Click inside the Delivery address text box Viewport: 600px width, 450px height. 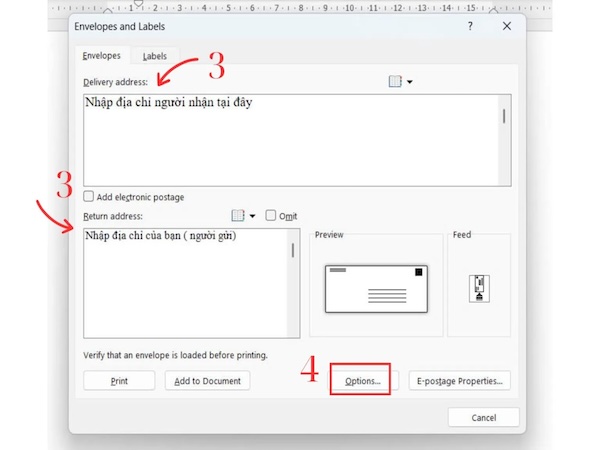(297, 140)
